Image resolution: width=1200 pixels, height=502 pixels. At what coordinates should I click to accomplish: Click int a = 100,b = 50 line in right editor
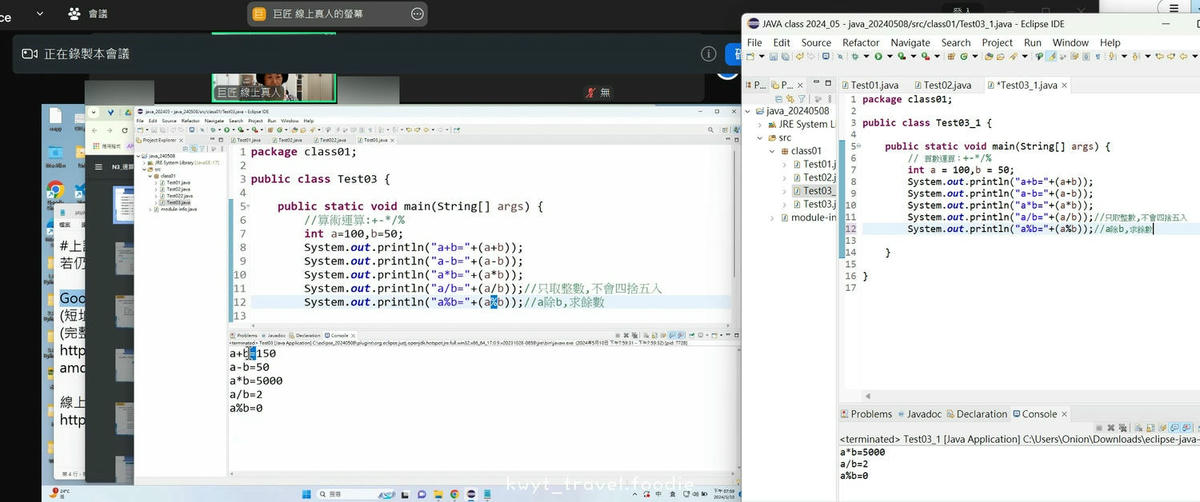coord(960,170)
